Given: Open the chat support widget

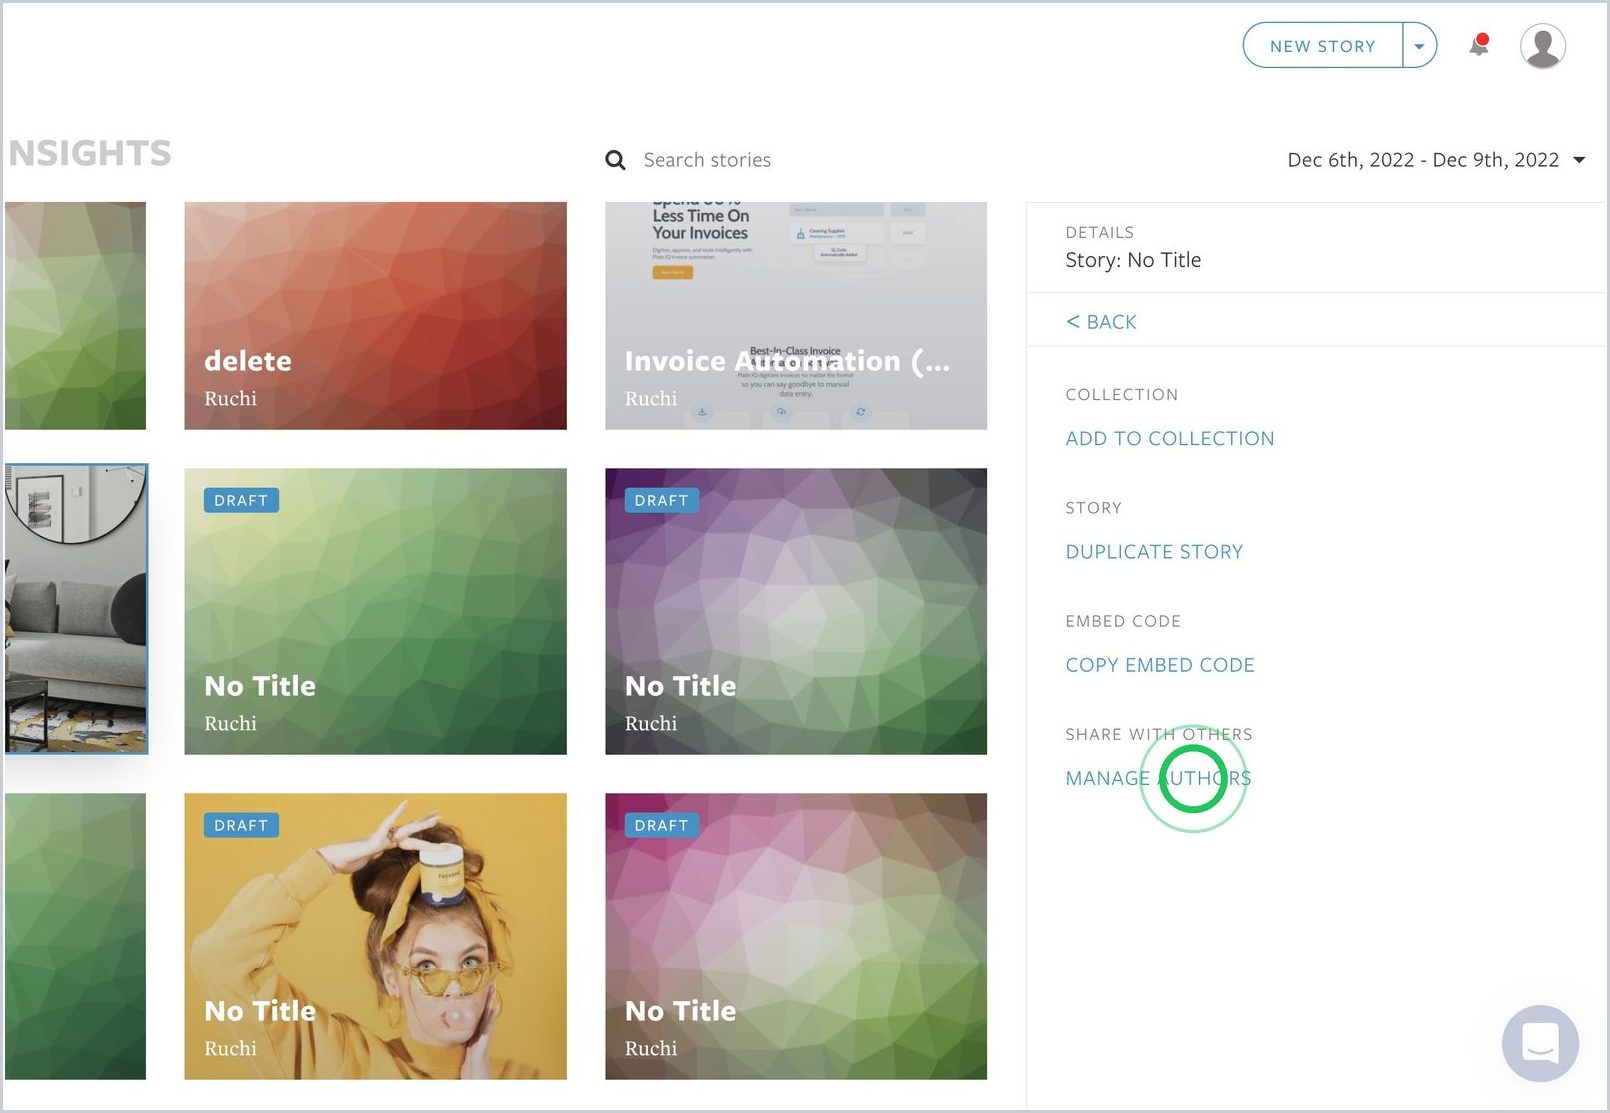Looking at the screenshot, I should point(1540,1043).
